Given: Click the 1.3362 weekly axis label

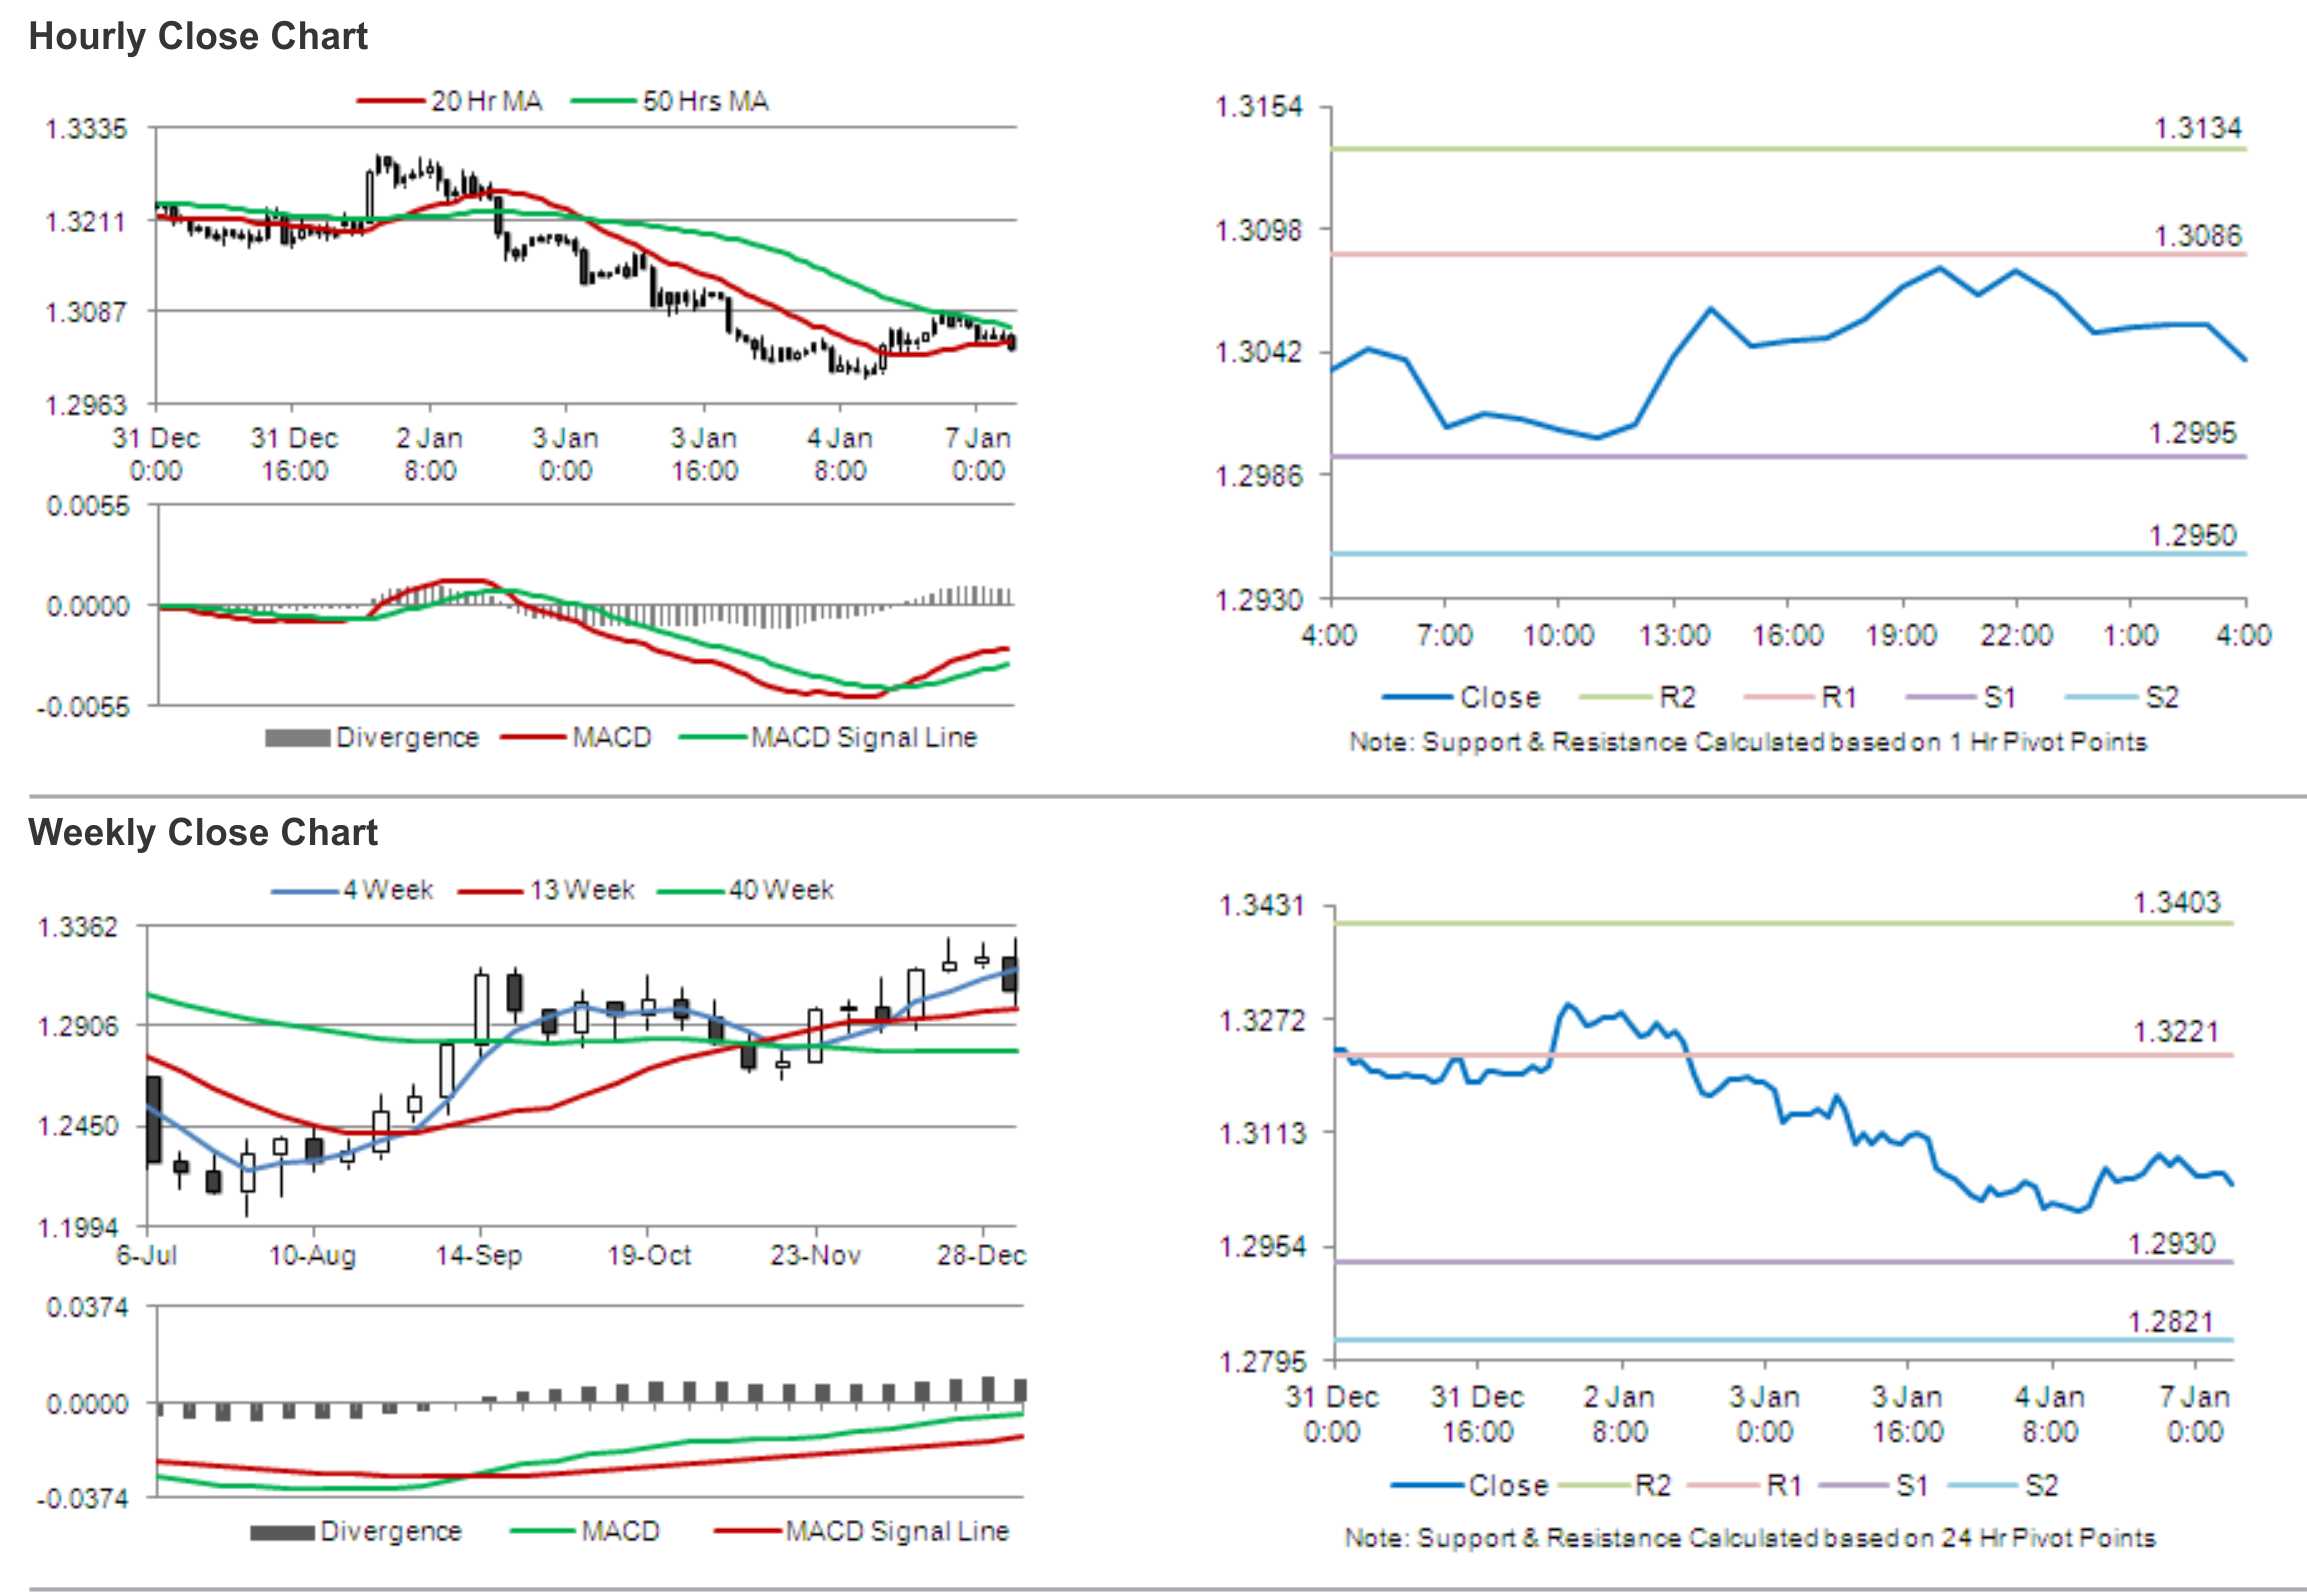Looking at the screenshot, I should pyautogui.click(x=78, y=927).
